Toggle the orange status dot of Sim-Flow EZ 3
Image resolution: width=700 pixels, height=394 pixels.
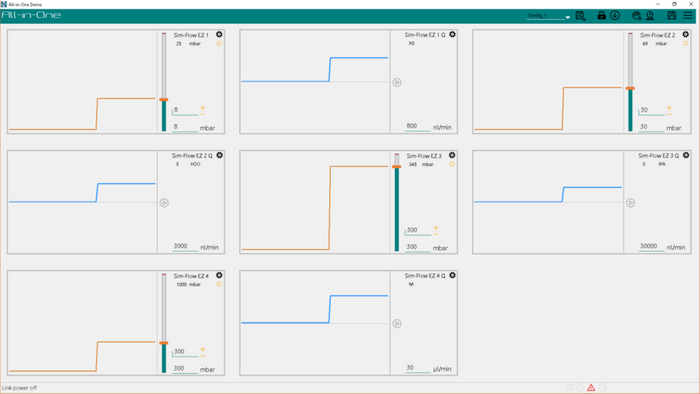pos(452,165)
